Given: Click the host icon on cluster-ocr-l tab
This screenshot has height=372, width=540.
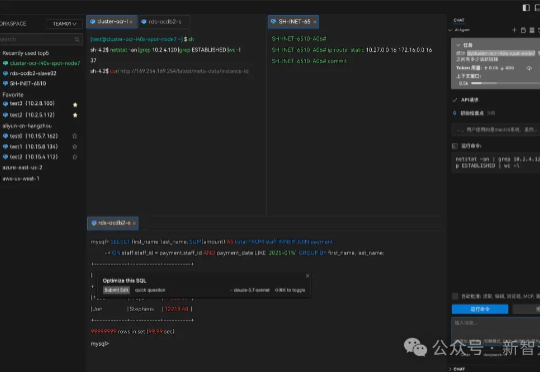Looking at the screenshot, I should click(93, 21).
